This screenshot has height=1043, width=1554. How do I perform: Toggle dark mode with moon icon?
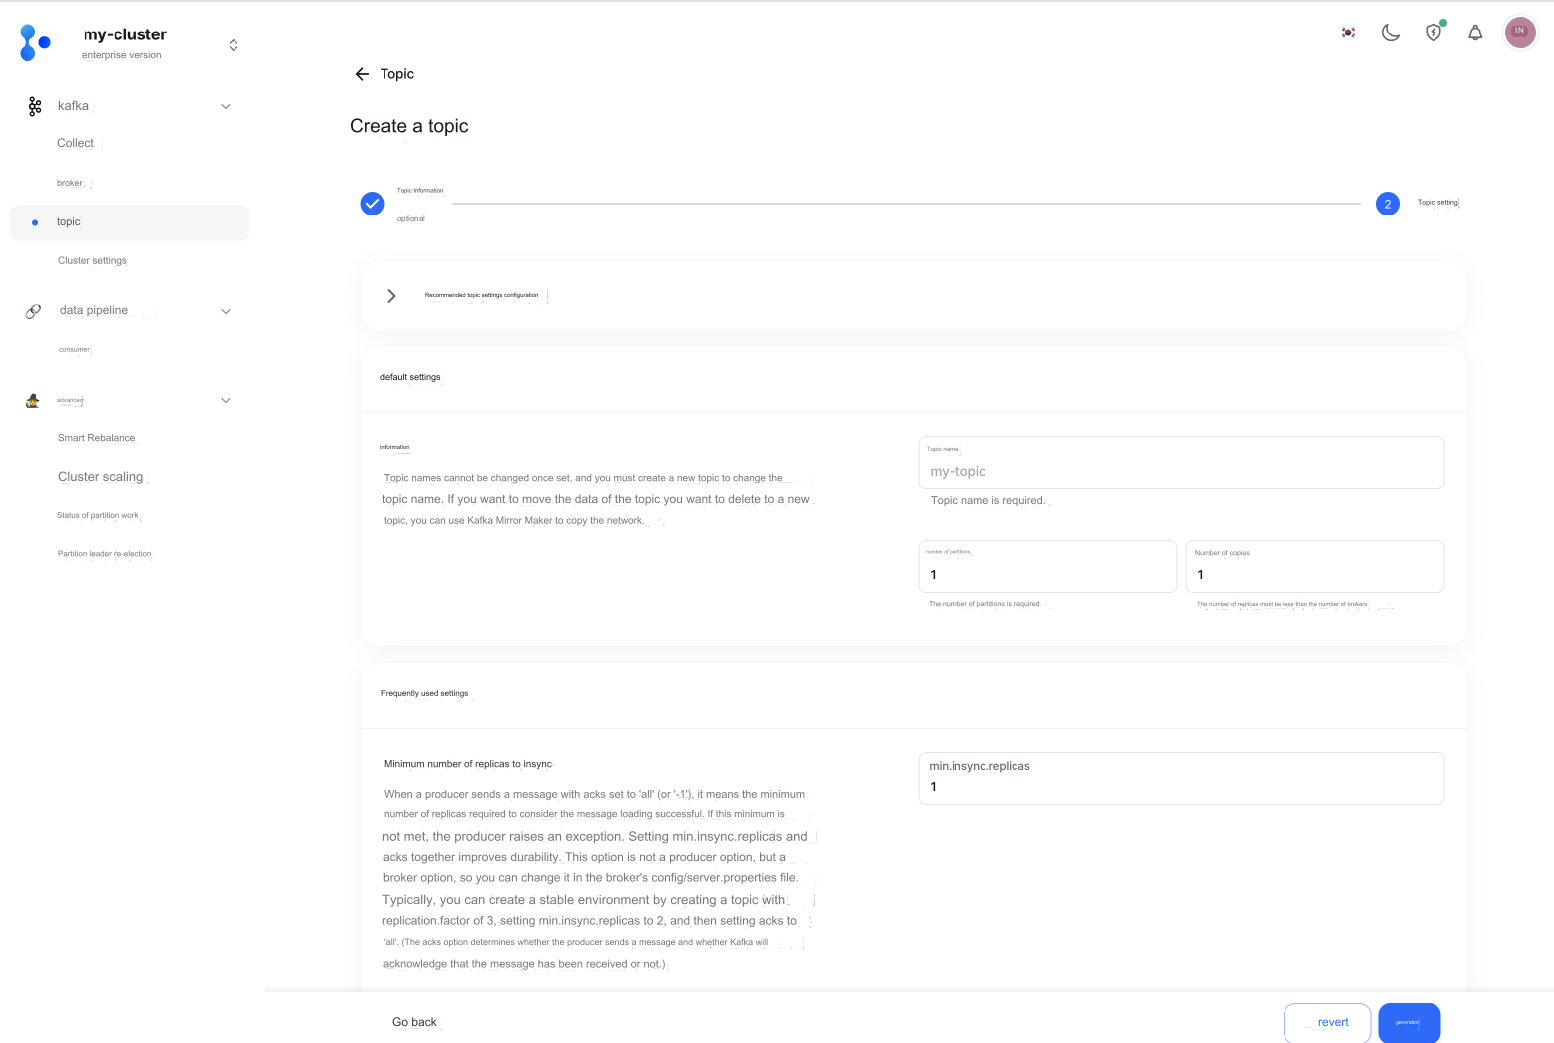[1390, 33]
